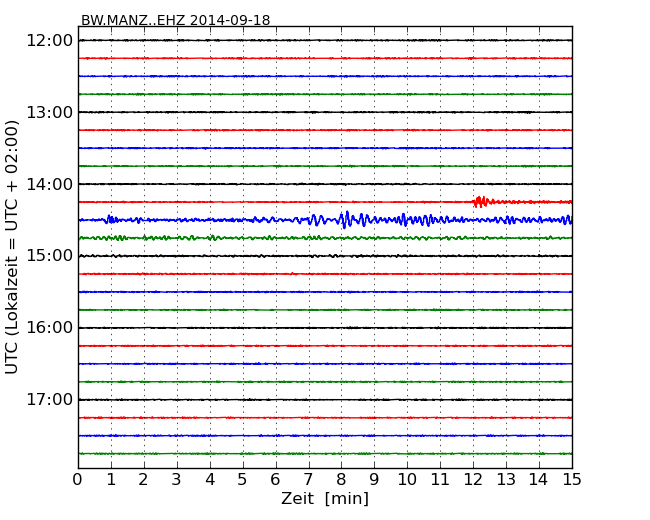Click x-axis tick label 10

coord(407,480)
